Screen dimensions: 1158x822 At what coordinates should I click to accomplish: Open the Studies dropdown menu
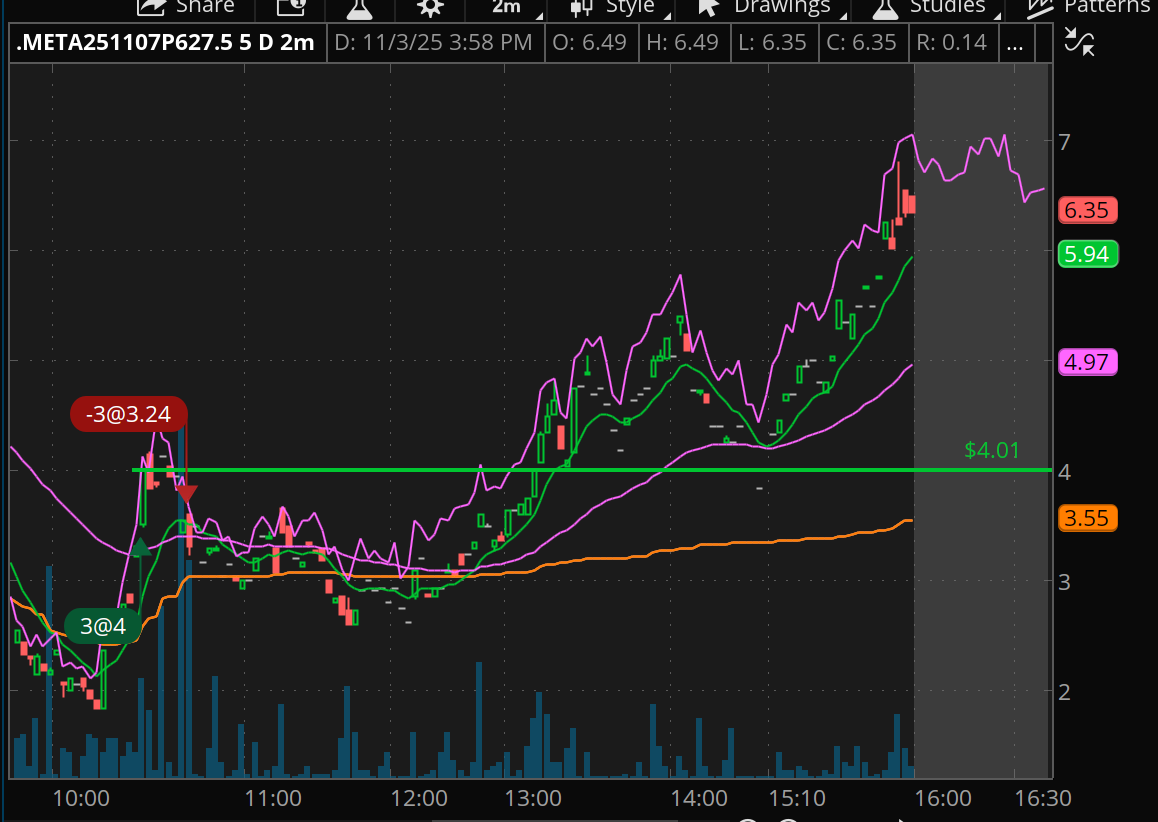[934, 7]
